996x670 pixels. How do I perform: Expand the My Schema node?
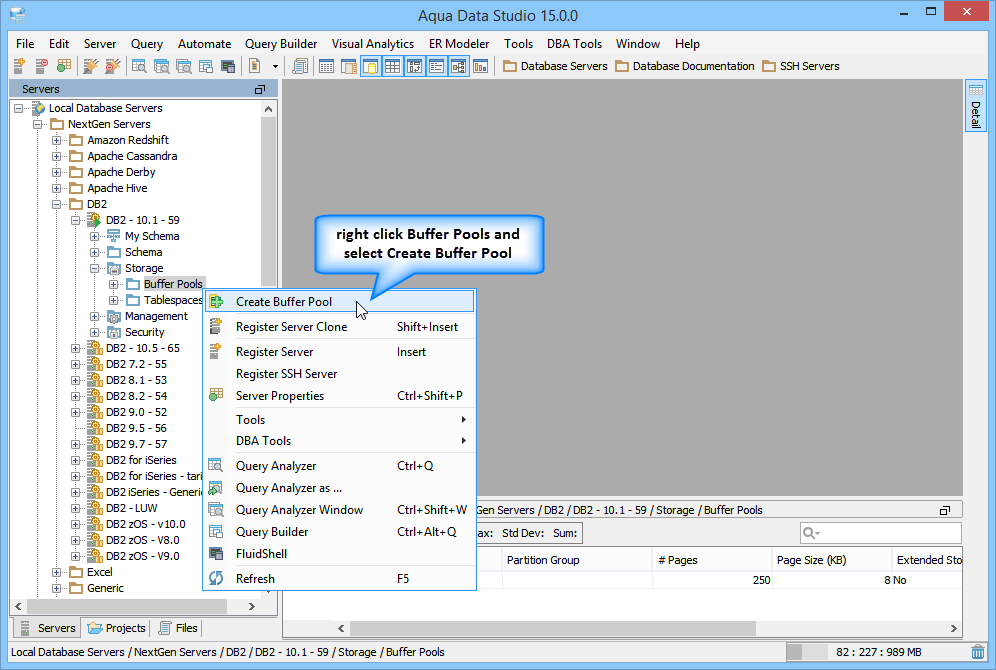click(x=95, y=236)
